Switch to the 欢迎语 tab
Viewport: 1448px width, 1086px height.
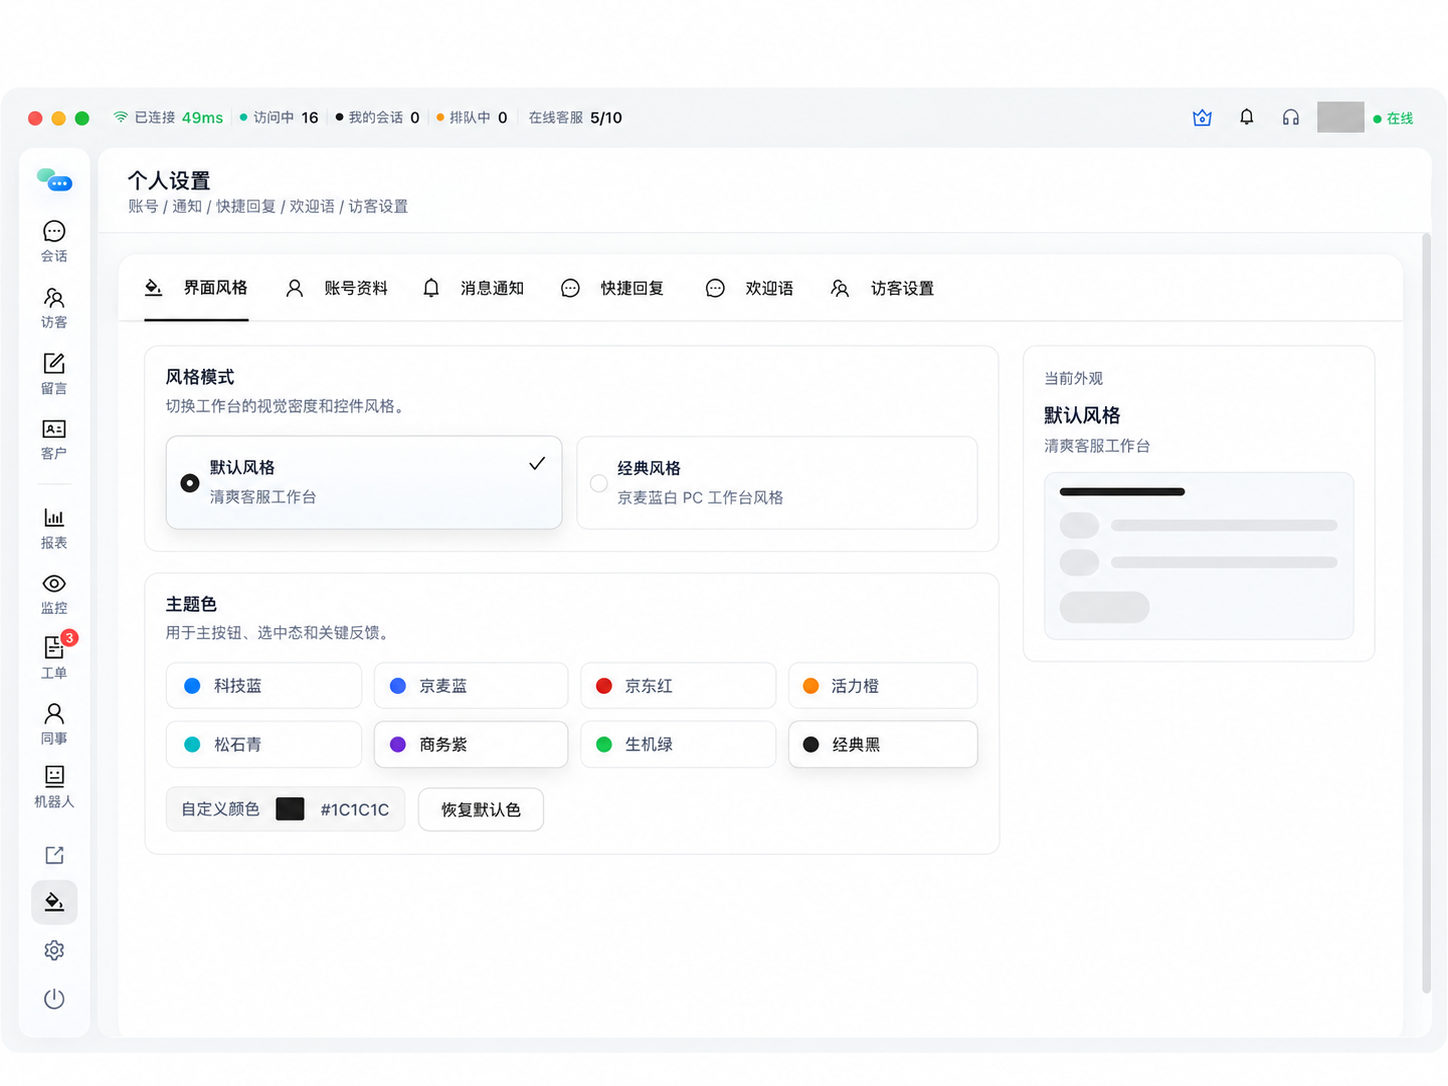(749, 288)
